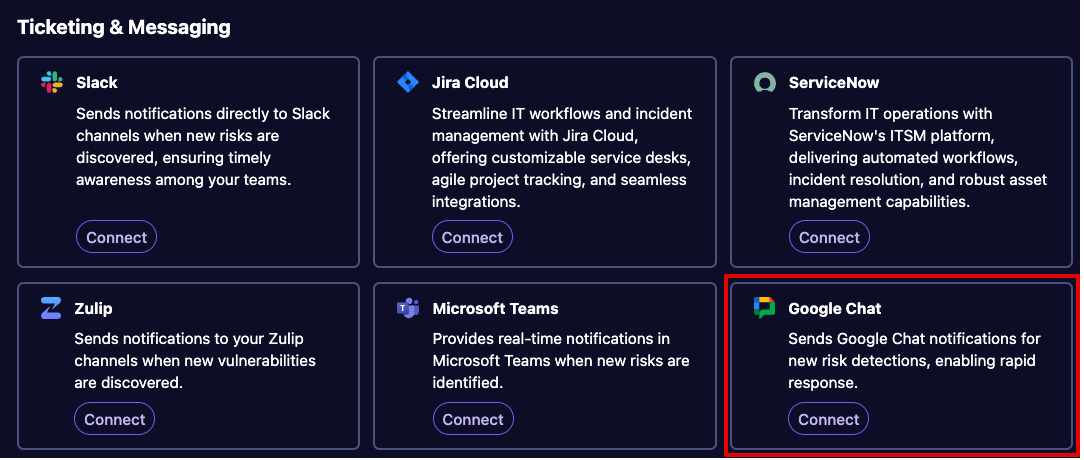
Task: Click the Ticketing & Messaging heading
Action: coord(124,27)
